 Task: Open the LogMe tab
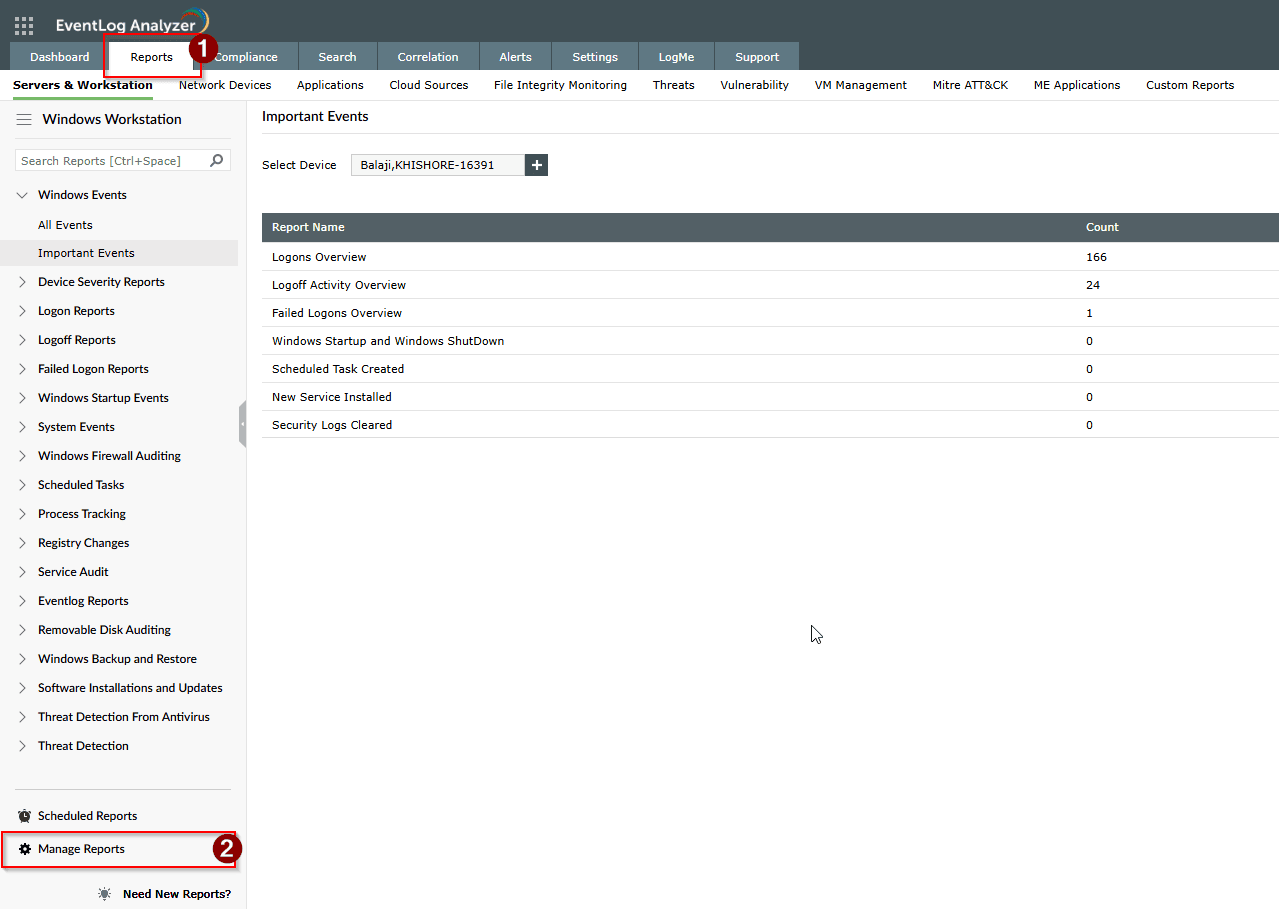(676, 57)
